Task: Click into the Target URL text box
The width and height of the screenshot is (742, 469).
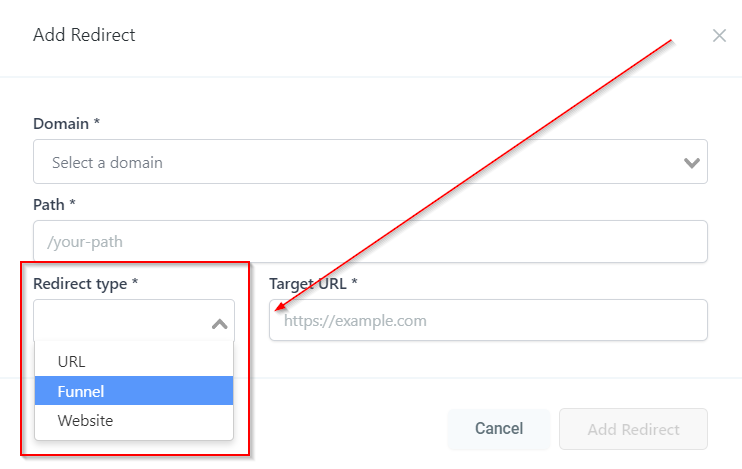Action: click(x=488, y=321)
